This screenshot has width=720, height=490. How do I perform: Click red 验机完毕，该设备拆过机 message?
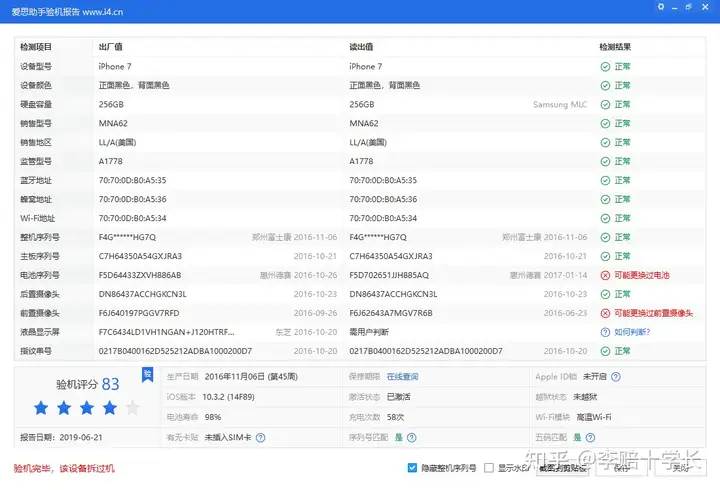pyautogui.click(x=64, y=468)
